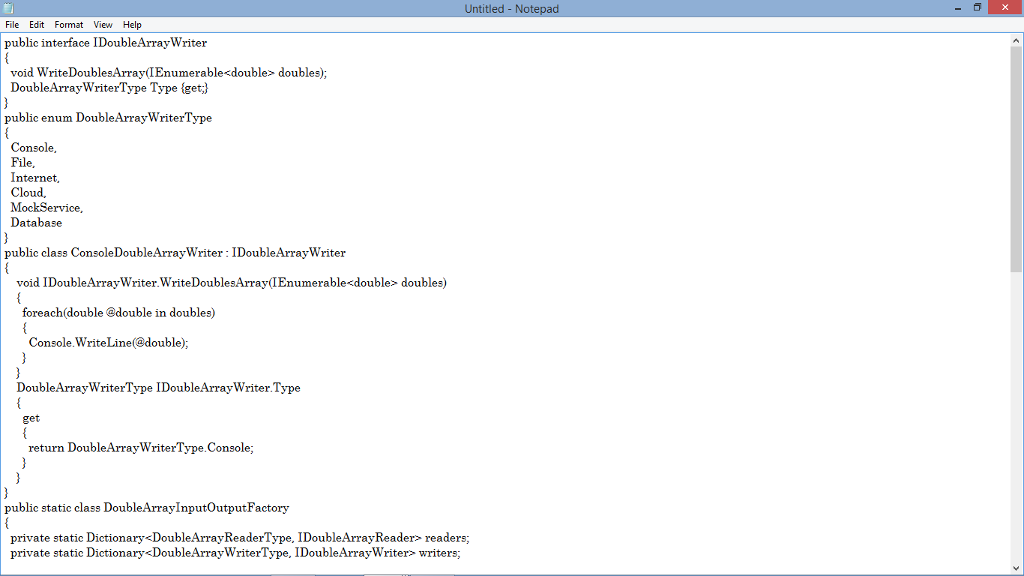The height and width of the screenshot is (576, 1024).
Task: Open the View menu
Action: (x=103, y=25)
